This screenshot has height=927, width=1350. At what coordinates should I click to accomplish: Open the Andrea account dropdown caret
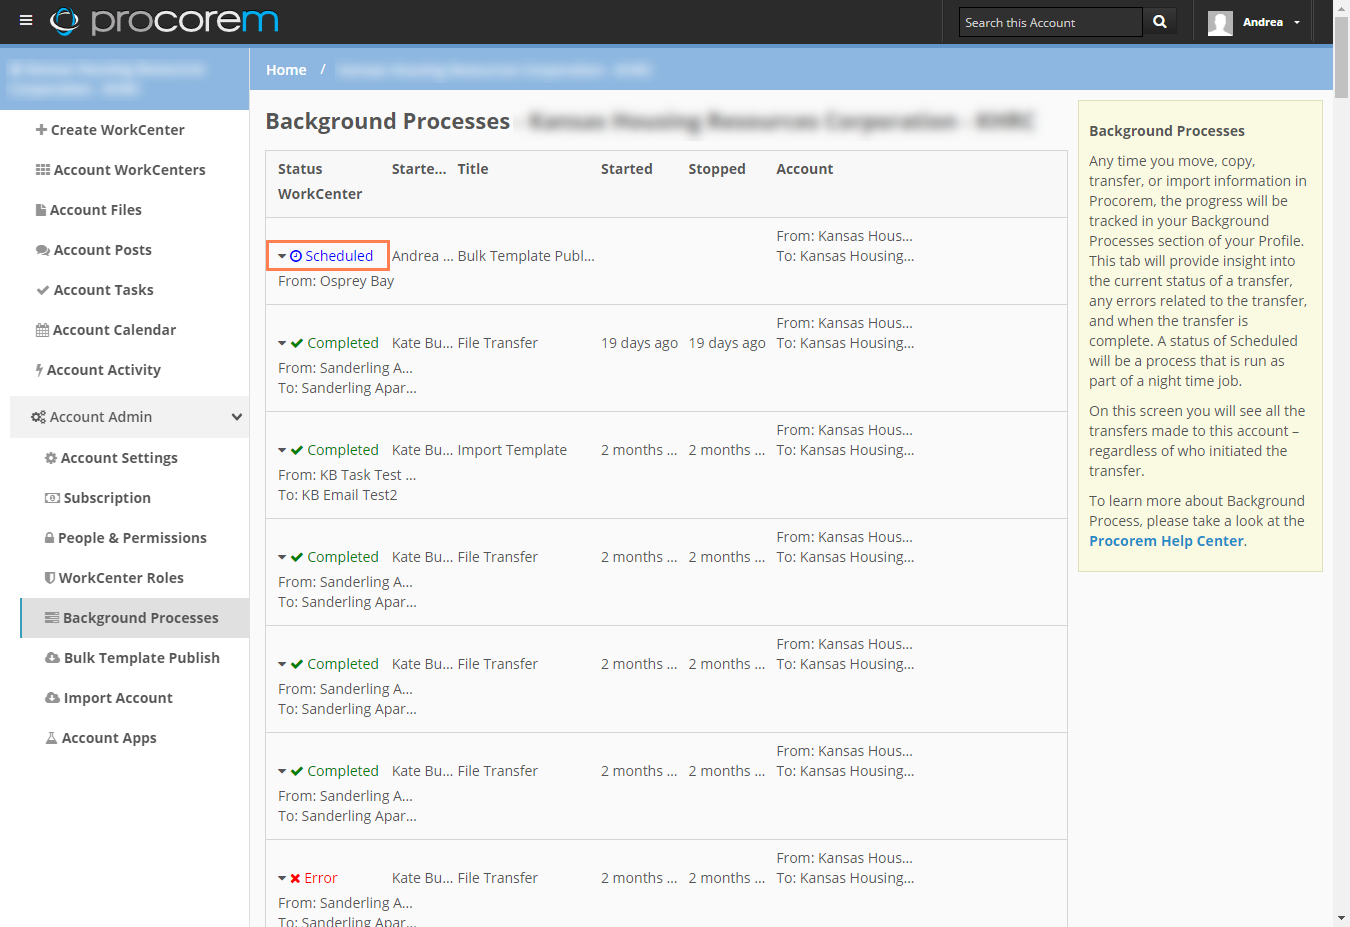[x=1297, y=23]
